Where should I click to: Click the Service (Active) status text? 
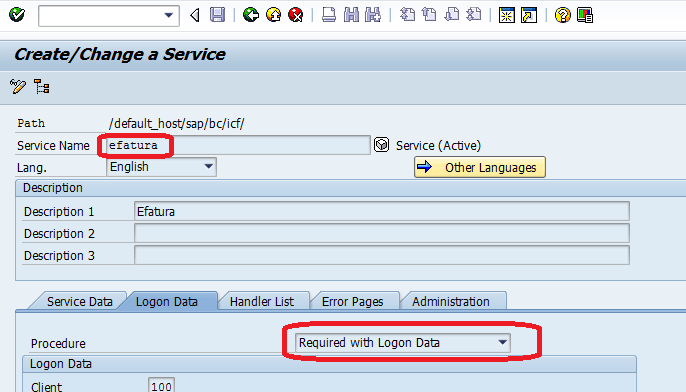(x=438, y=146)
